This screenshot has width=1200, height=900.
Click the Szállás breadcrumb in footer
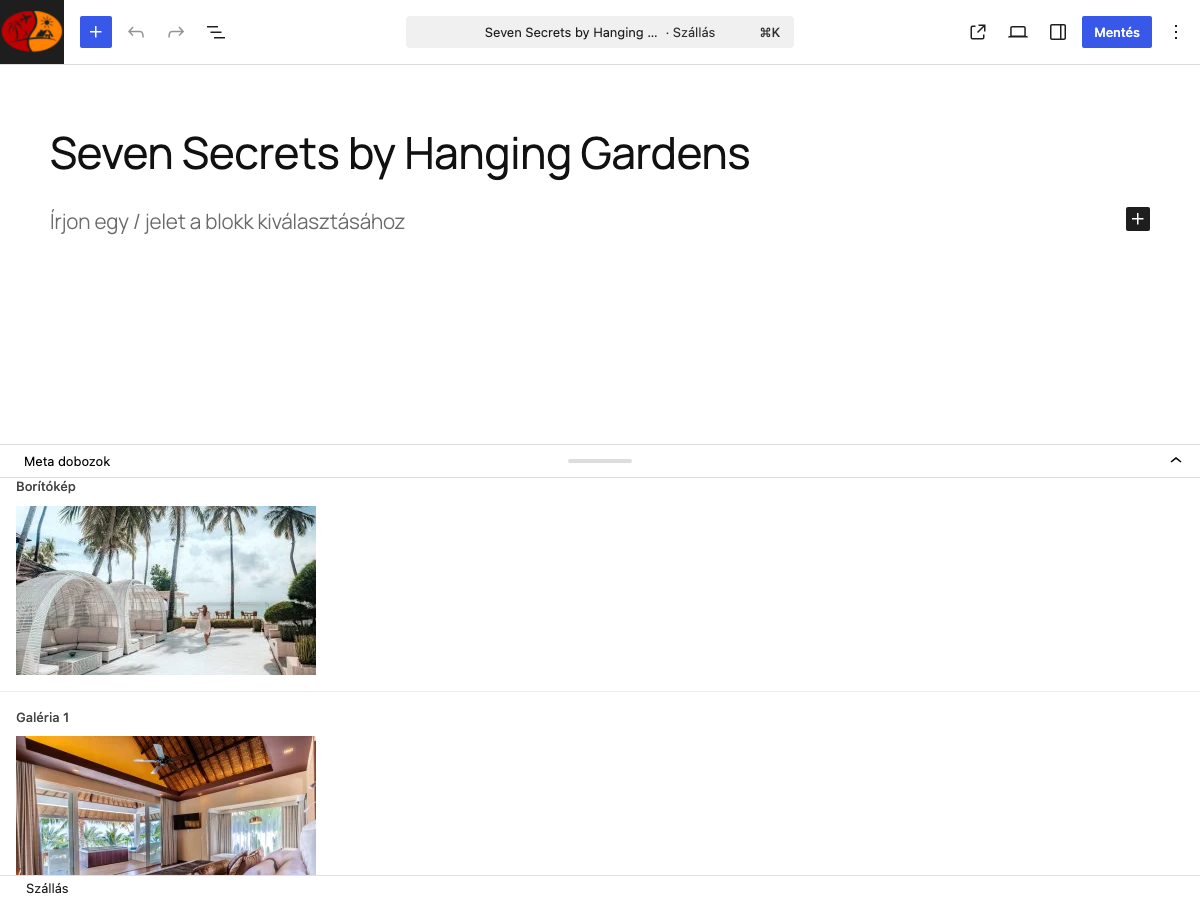pos(47,888)
